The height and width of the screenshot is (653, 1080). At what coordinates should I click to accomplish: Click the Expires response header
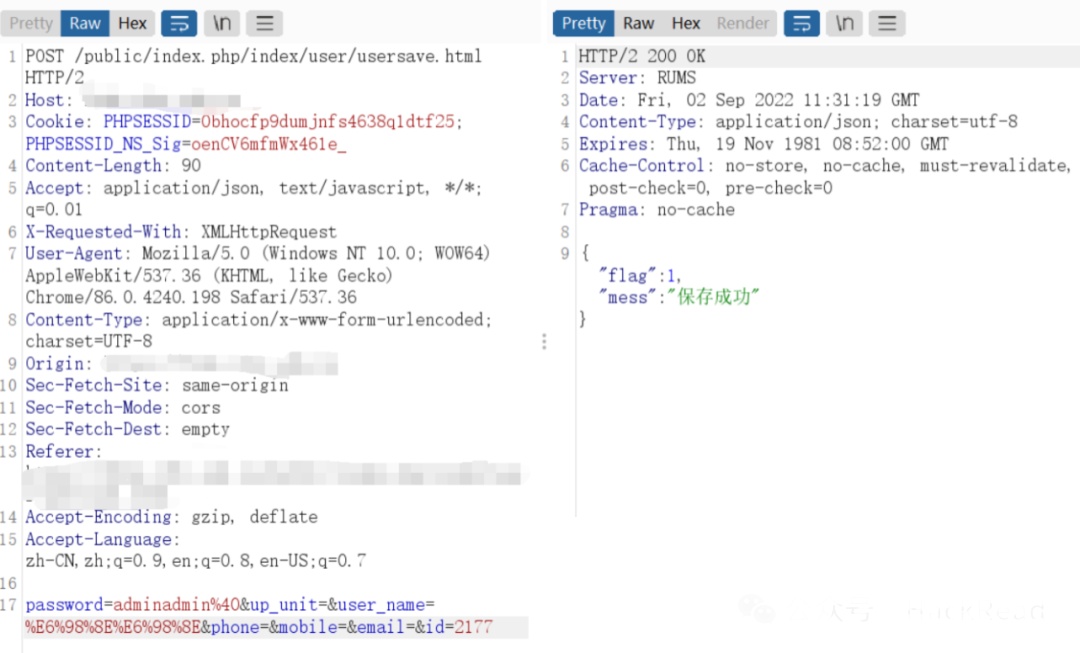[x=763, y=144]
